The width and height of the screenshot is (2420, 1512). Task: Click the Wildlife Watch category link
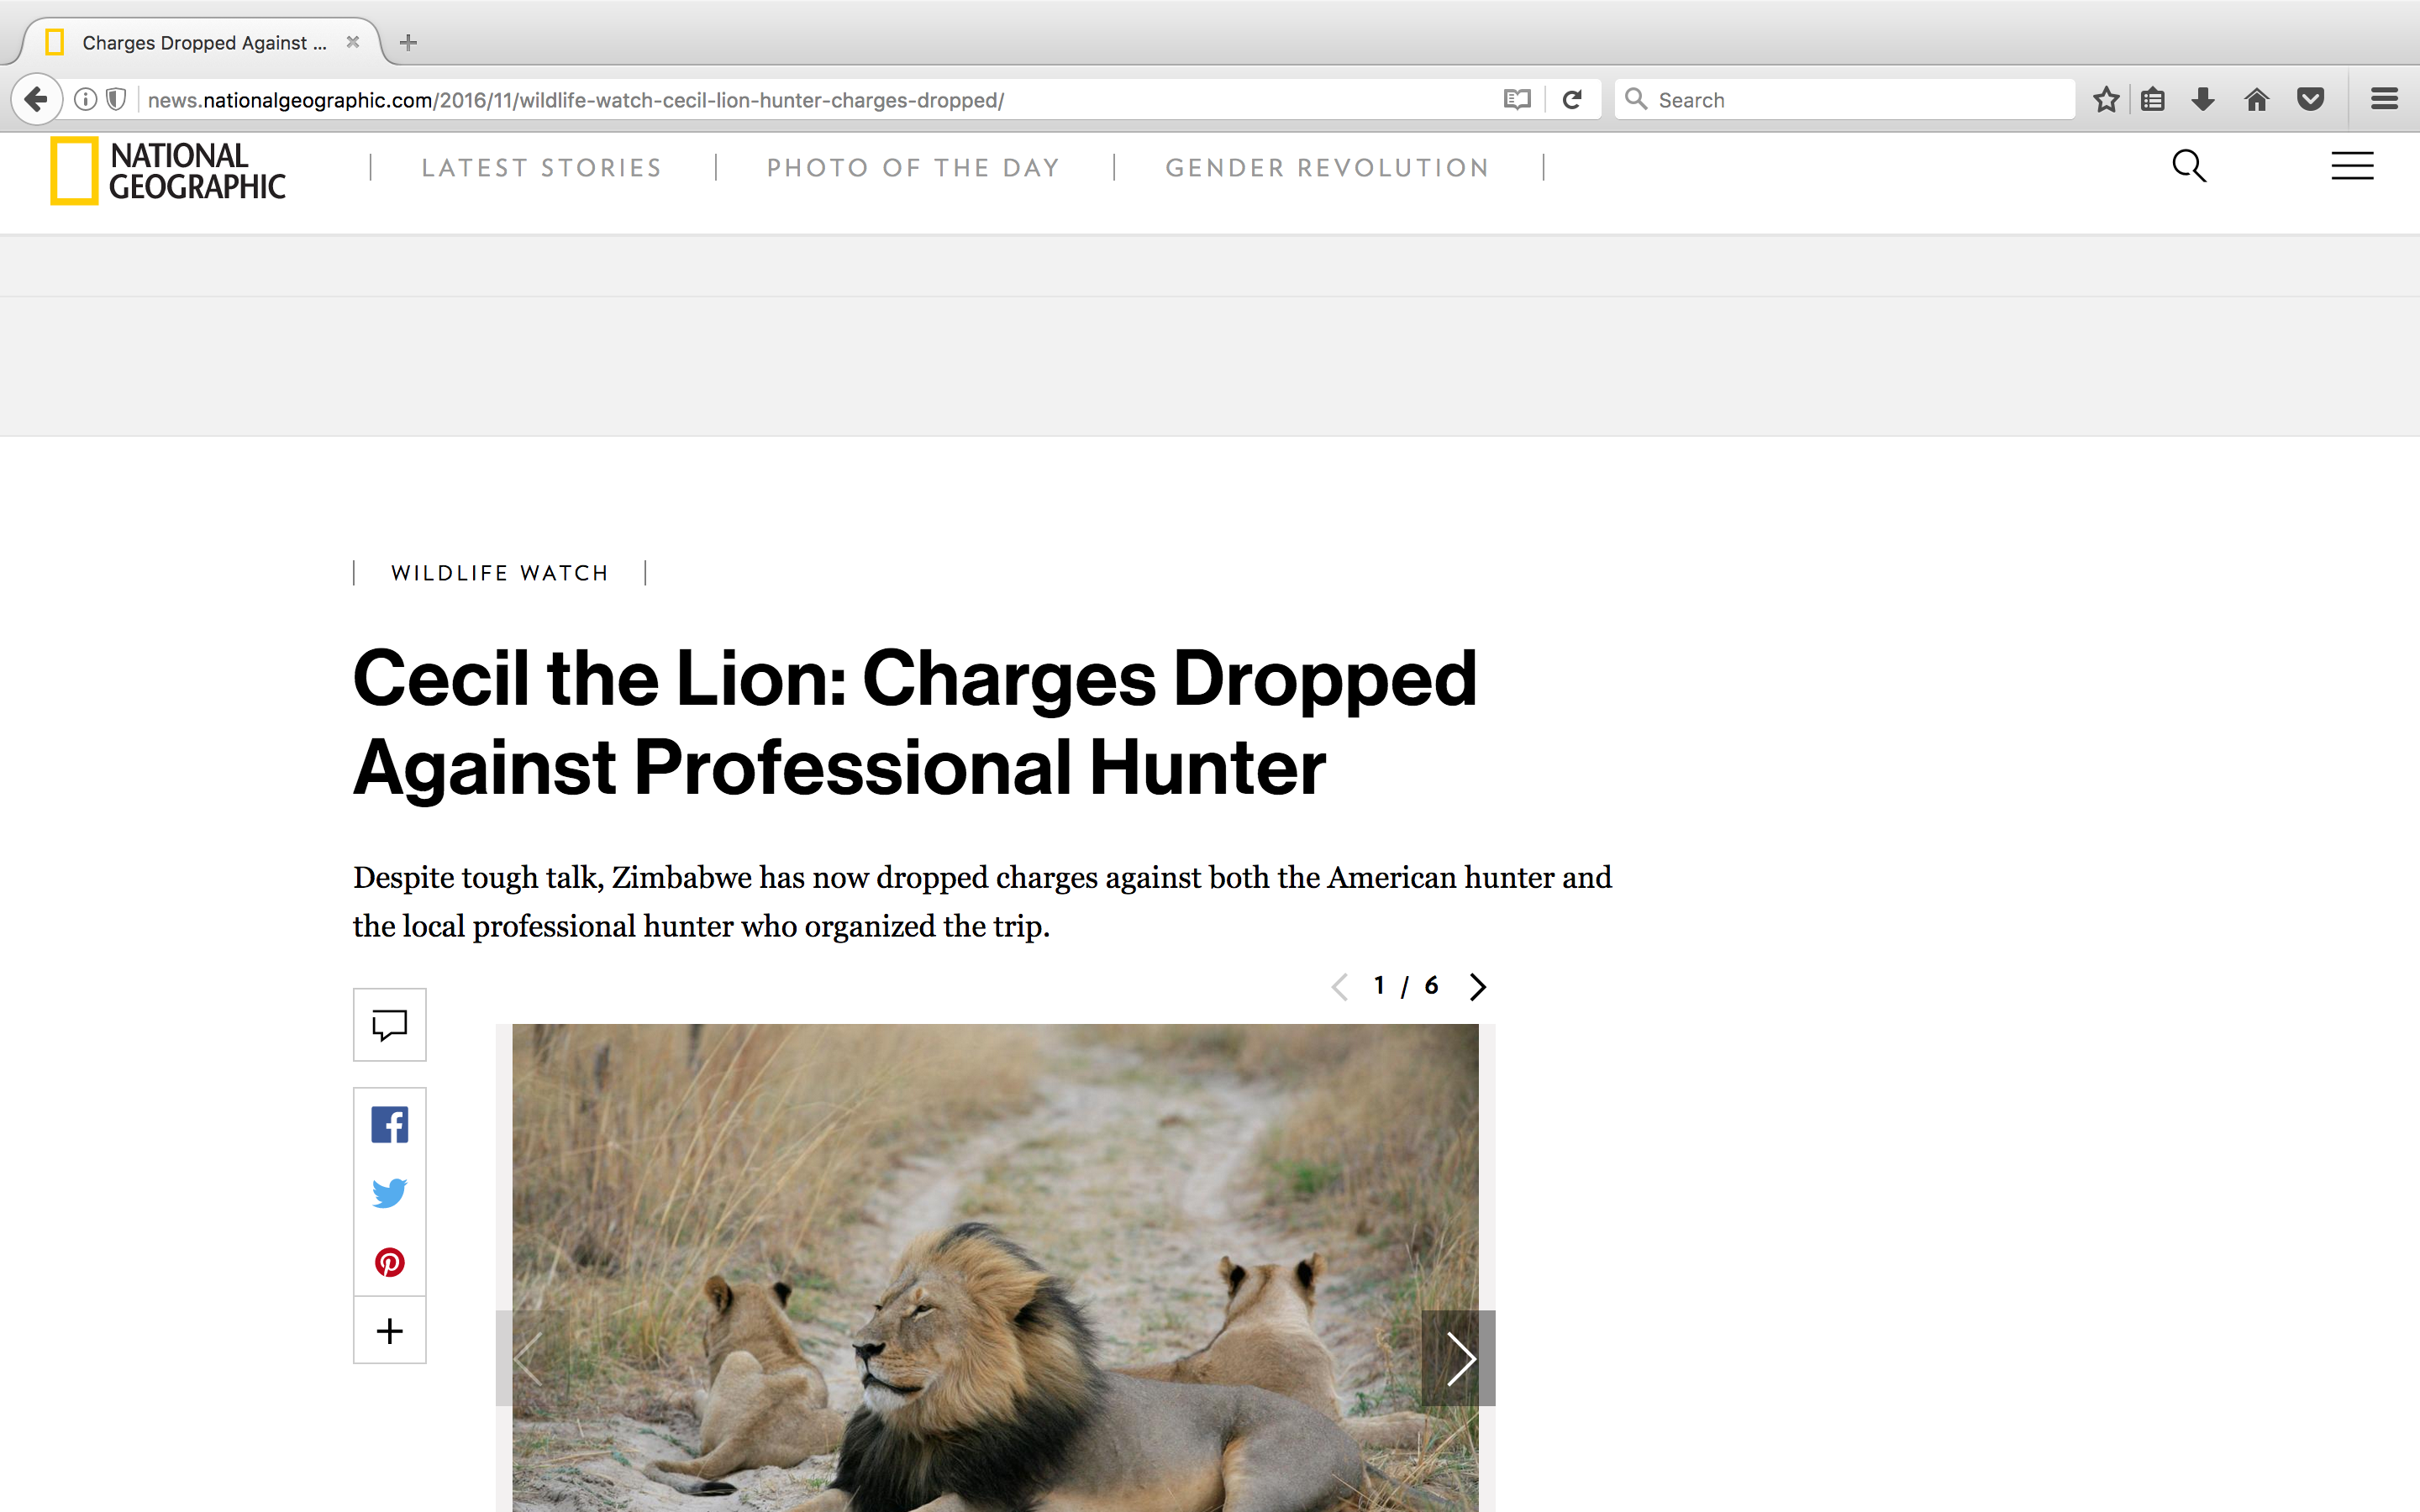tap(500, 573)
